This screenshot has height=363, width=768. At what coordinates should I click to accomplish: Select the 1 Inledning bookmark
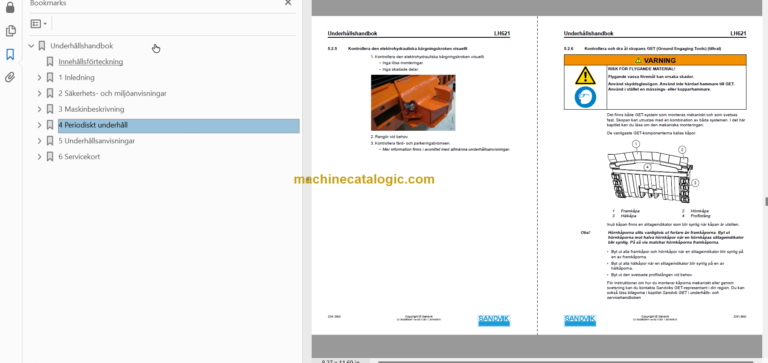tap(76, 77)
